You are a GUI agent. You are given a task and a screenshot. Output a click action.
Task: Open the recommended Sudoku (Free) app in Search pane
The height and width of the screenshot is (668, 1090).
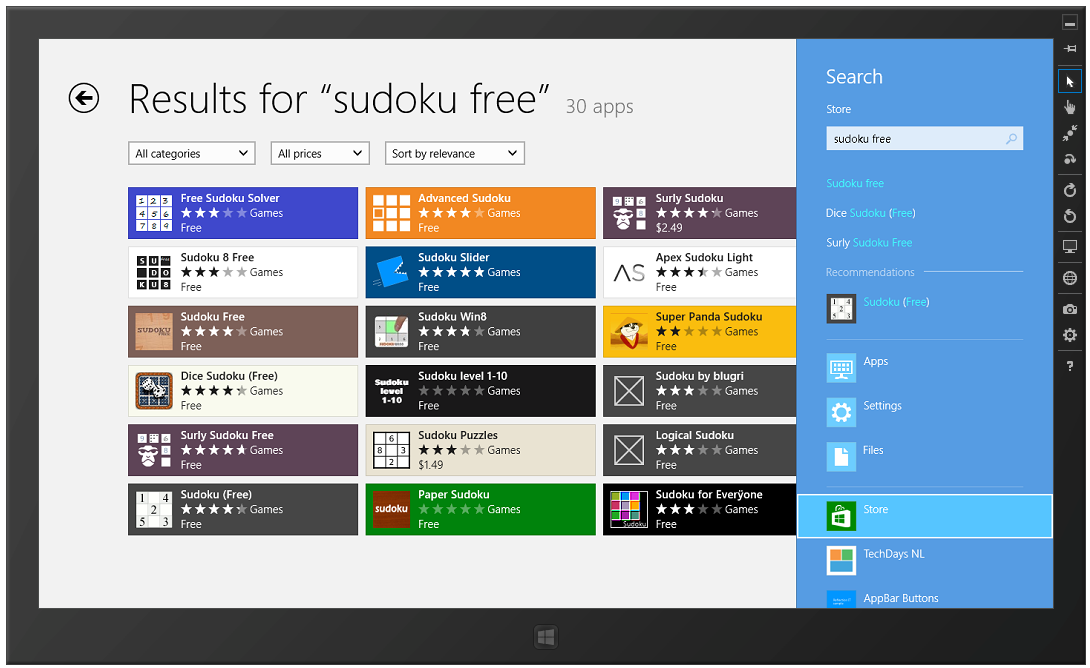[x=879, y=309]
